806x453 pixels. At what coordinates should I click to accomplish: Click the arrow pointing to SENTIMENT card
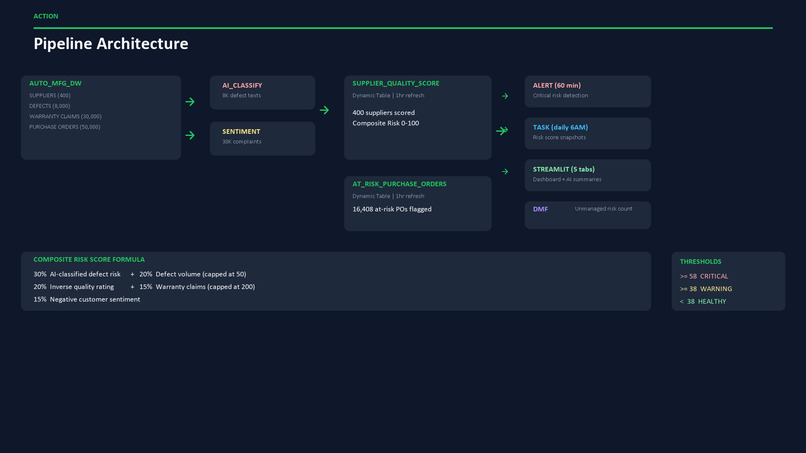click(x=190, y=135)
